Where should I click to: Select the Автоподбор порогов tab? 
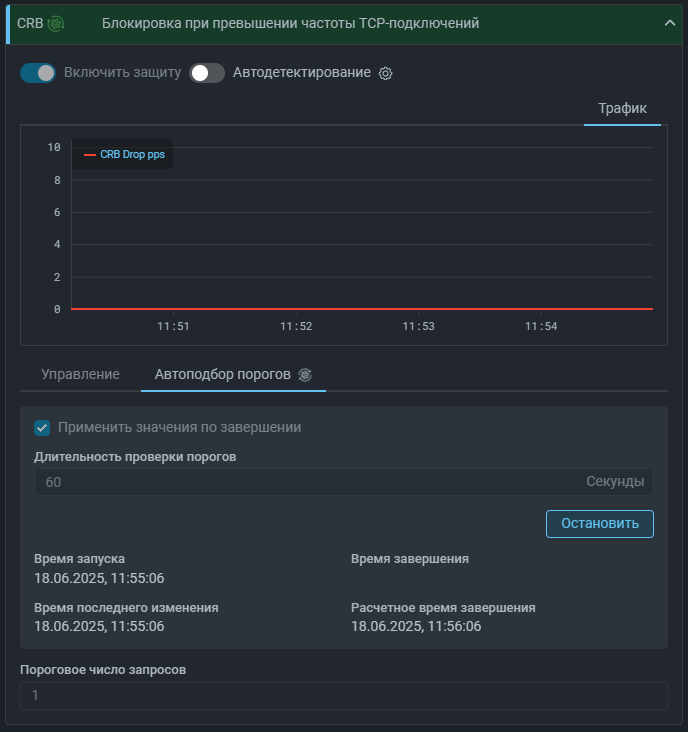click(x=222, y=374)
